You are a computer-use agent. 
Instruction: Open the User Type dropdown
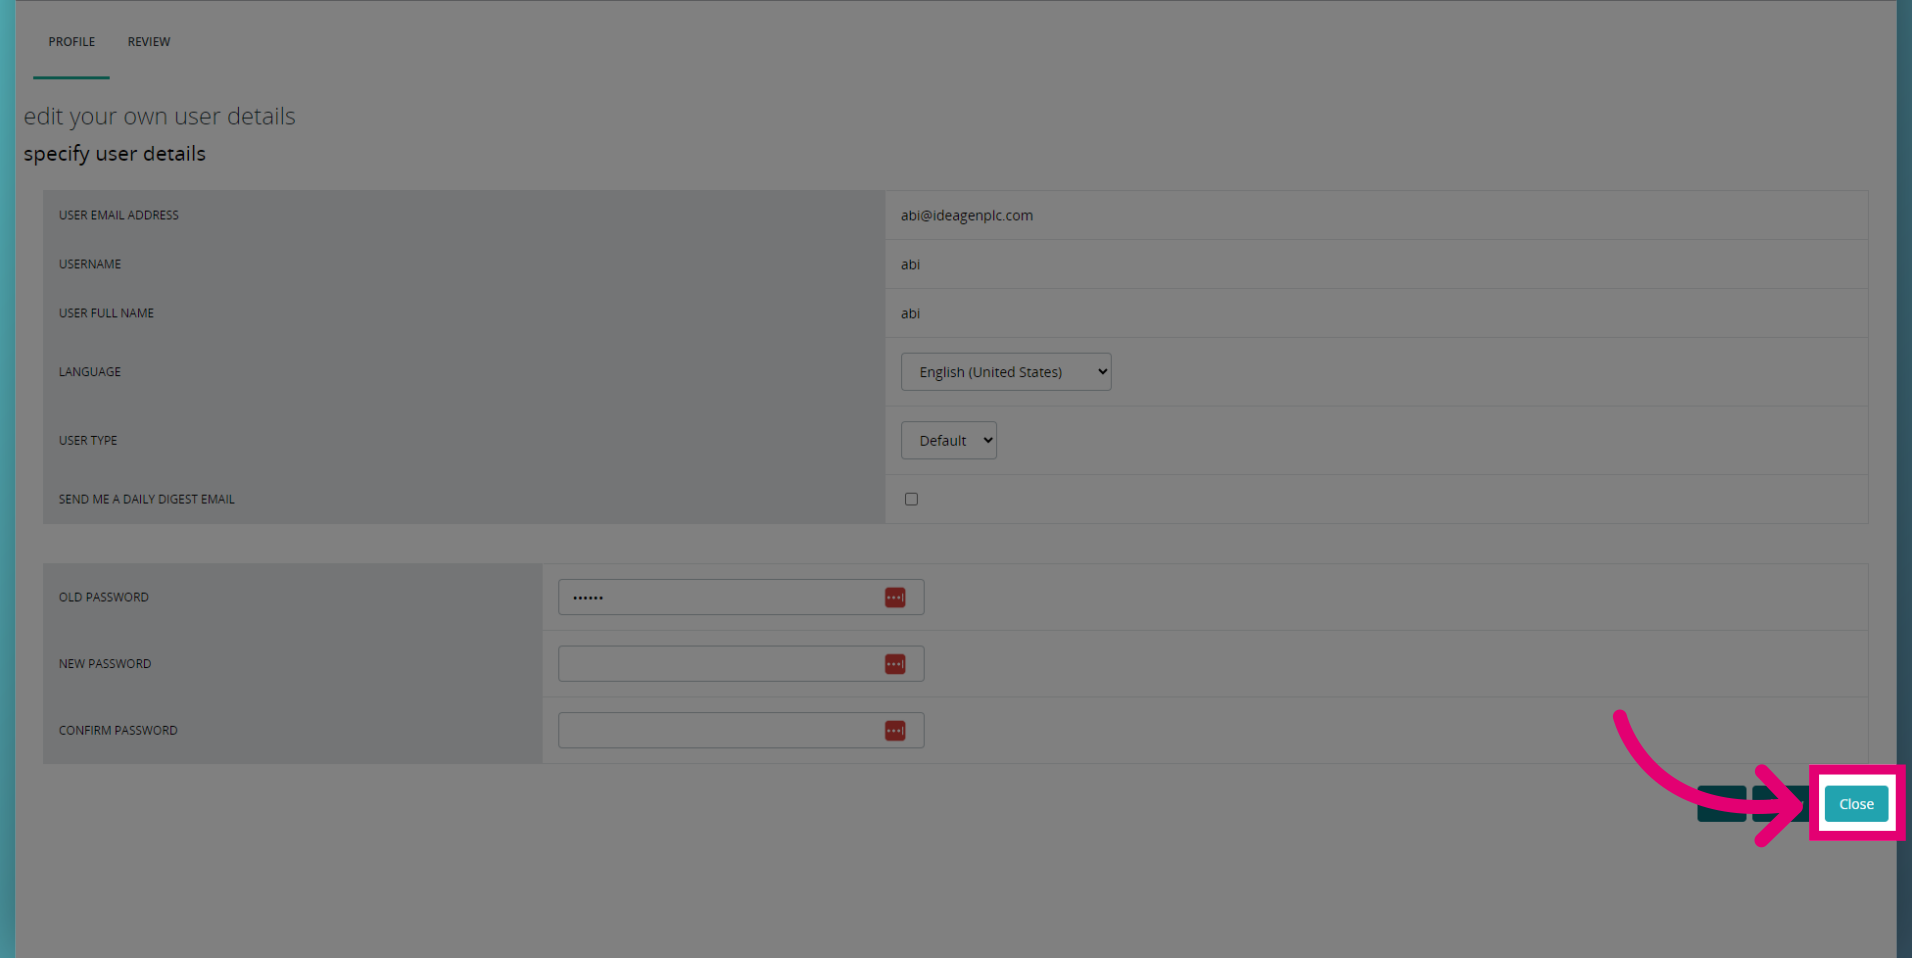(949, 440)
